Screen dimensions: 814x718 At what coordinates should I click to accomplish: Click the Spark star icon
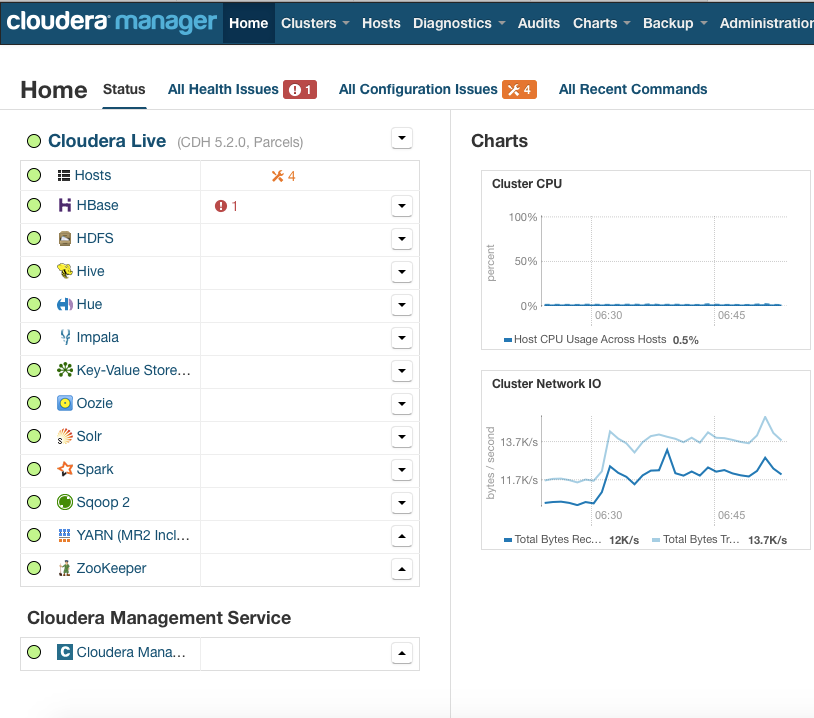pos(64,469)
